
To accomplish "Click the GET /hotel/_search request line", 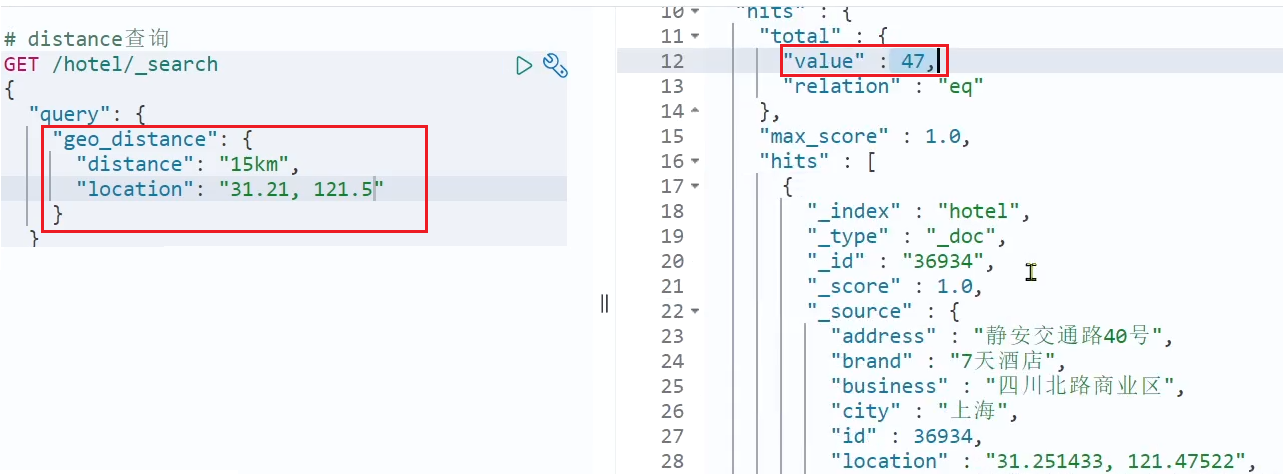I will pos(110,65).
